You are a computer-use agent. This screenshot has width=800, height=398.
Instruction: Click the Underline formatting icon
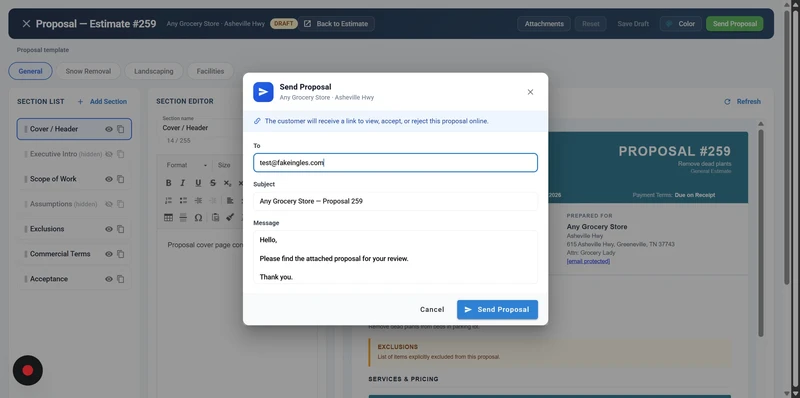pyautogui.click(x=198, y=183)
